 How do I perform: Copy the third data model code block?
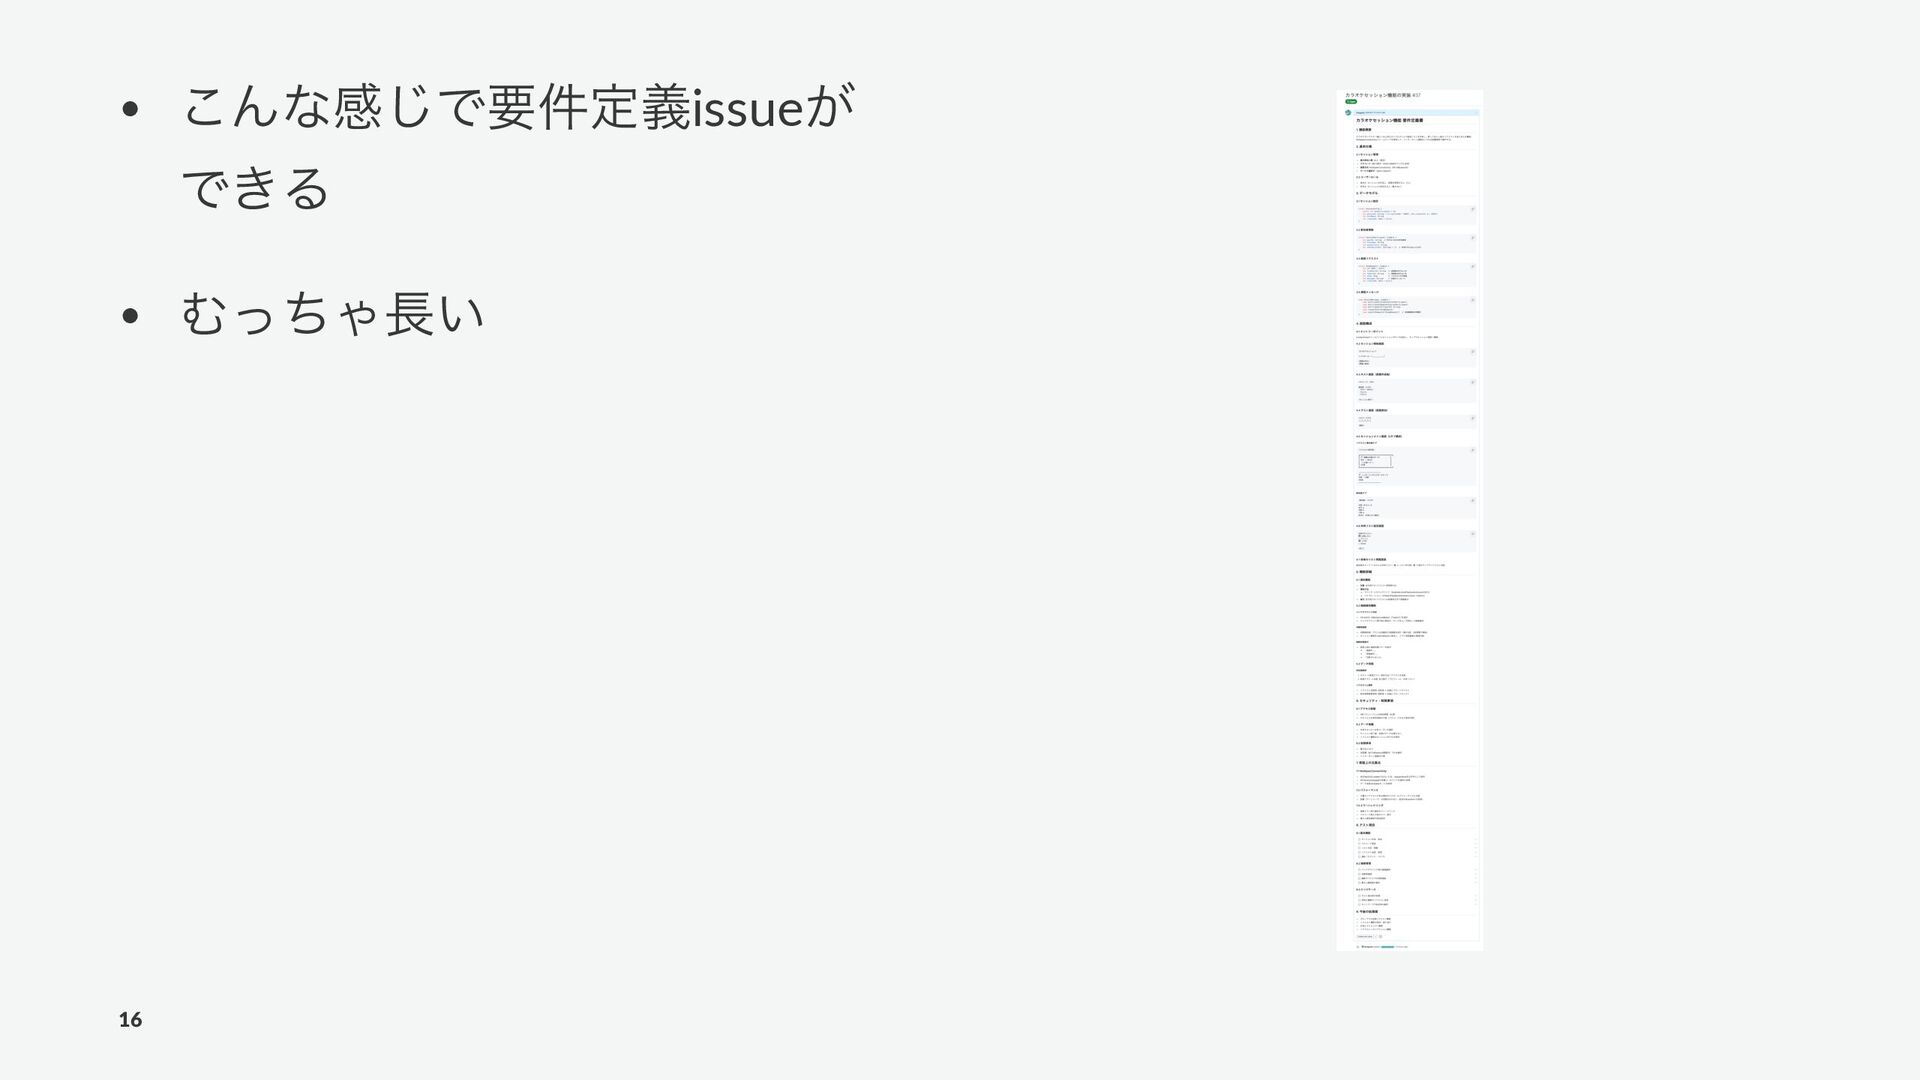(x=1473, y=267)
